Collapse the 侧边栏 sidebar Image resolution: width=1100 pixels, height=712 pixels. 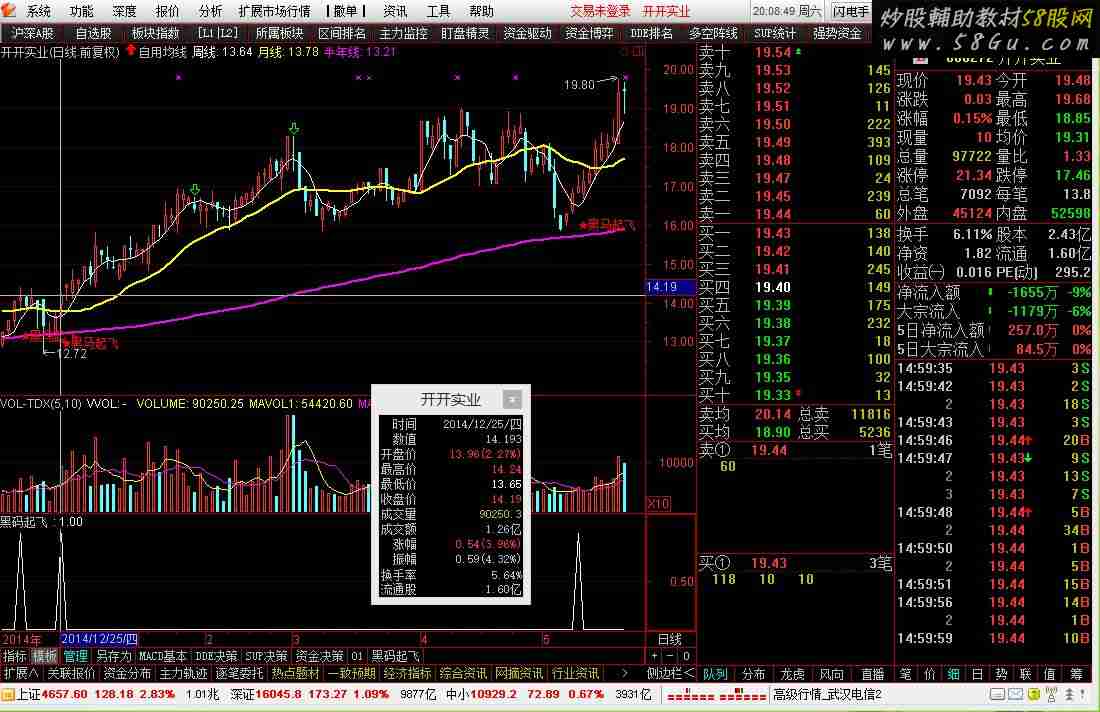click(x=671, y=674)
